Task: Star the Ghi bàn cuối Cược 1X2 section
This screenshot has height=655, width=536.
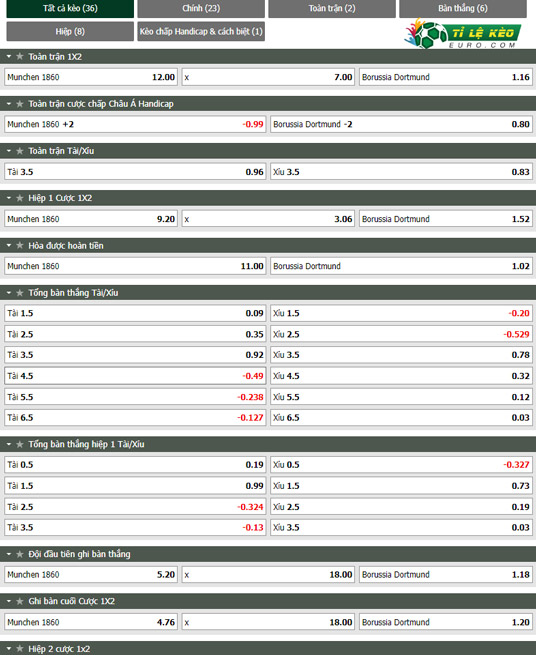Action: point(20,601)
